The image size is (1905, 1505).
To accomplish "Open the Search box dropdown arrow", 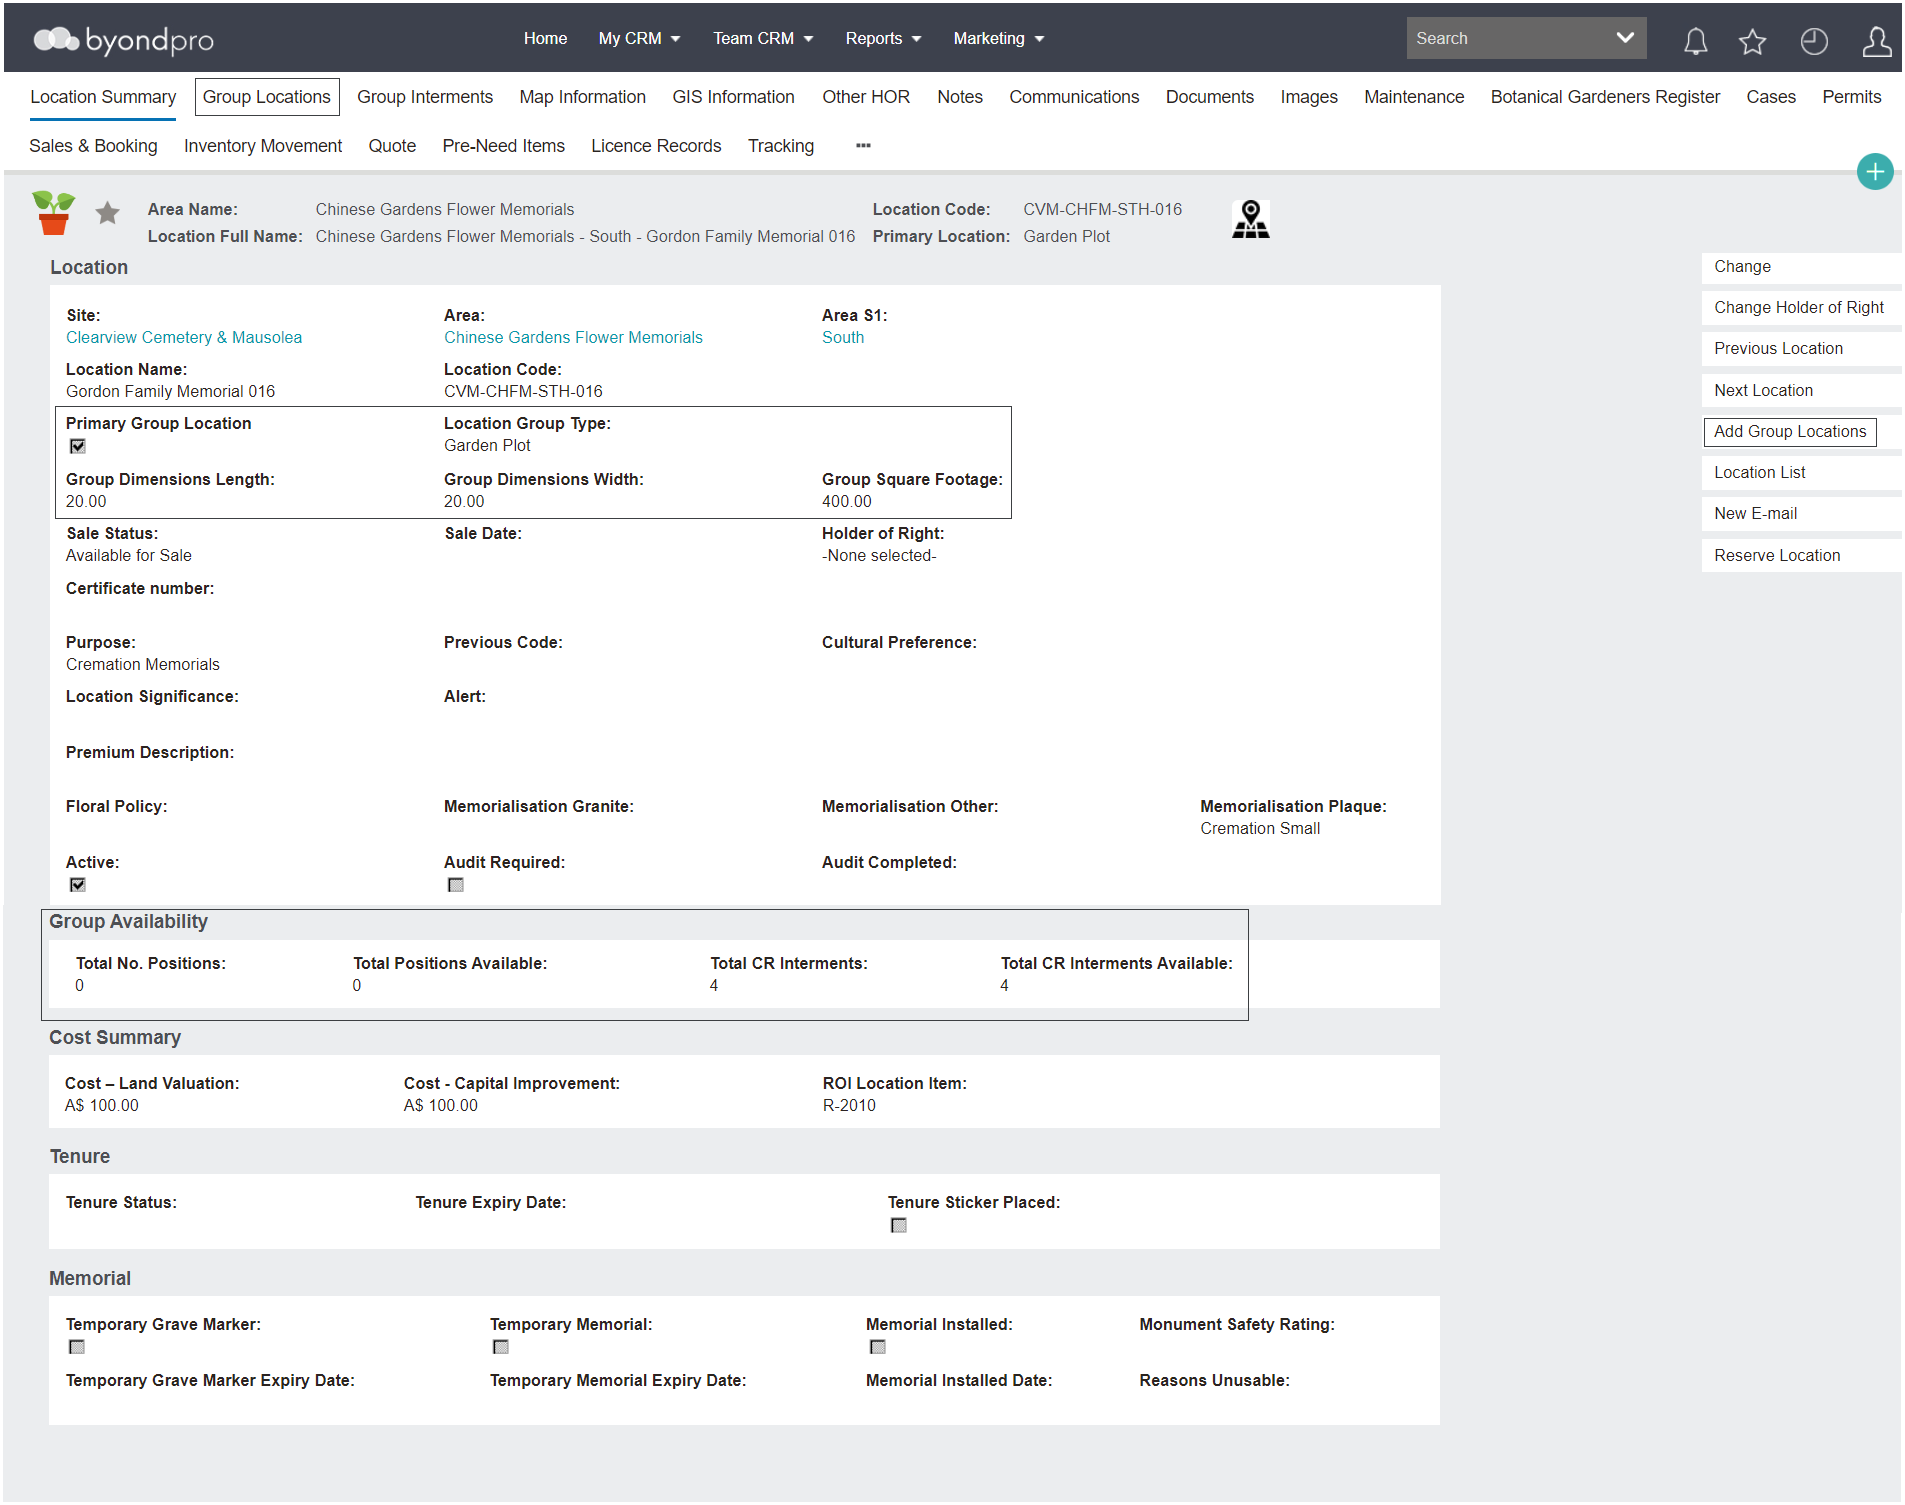I will 1624,38.
